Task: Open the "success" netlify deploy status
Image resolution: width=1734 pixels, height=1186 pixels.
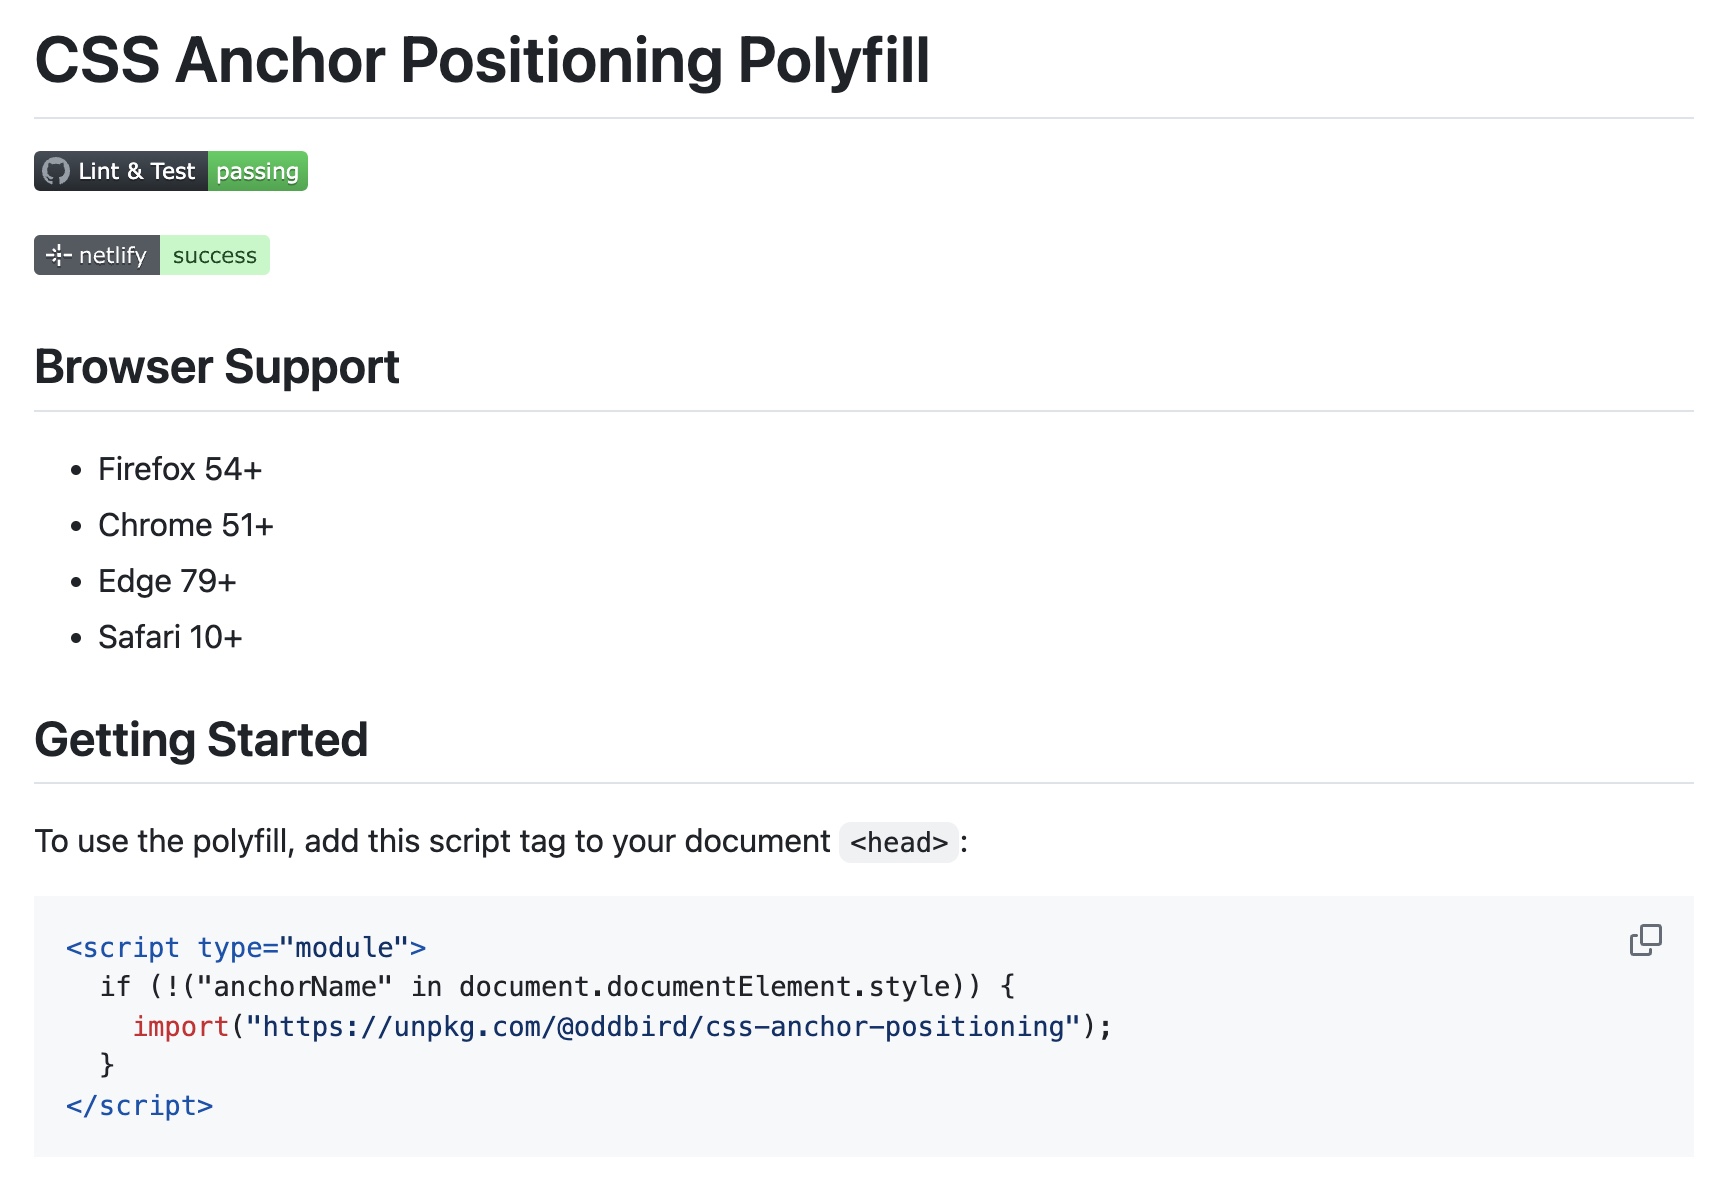Action: [214, 256]
